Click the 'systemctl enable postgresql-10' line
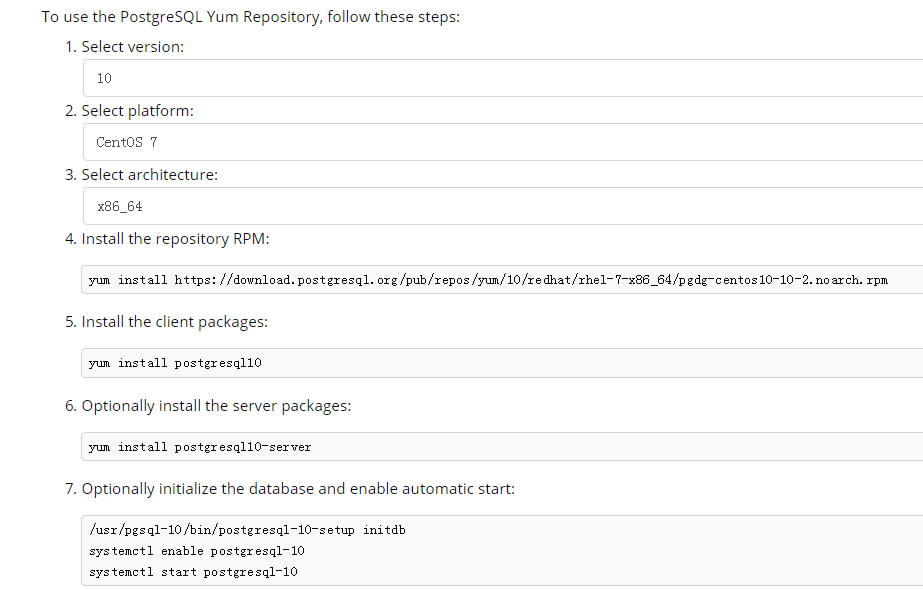 click(197, 551)
